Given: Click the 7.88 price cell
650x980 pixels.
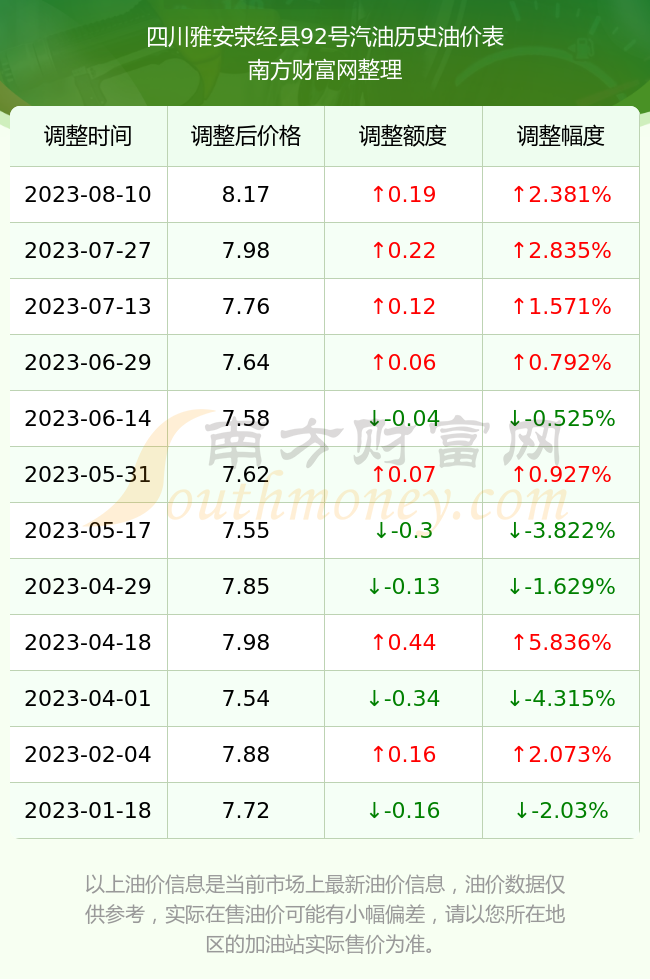Looking at the screenshot, I should click(x=246, y=754).
